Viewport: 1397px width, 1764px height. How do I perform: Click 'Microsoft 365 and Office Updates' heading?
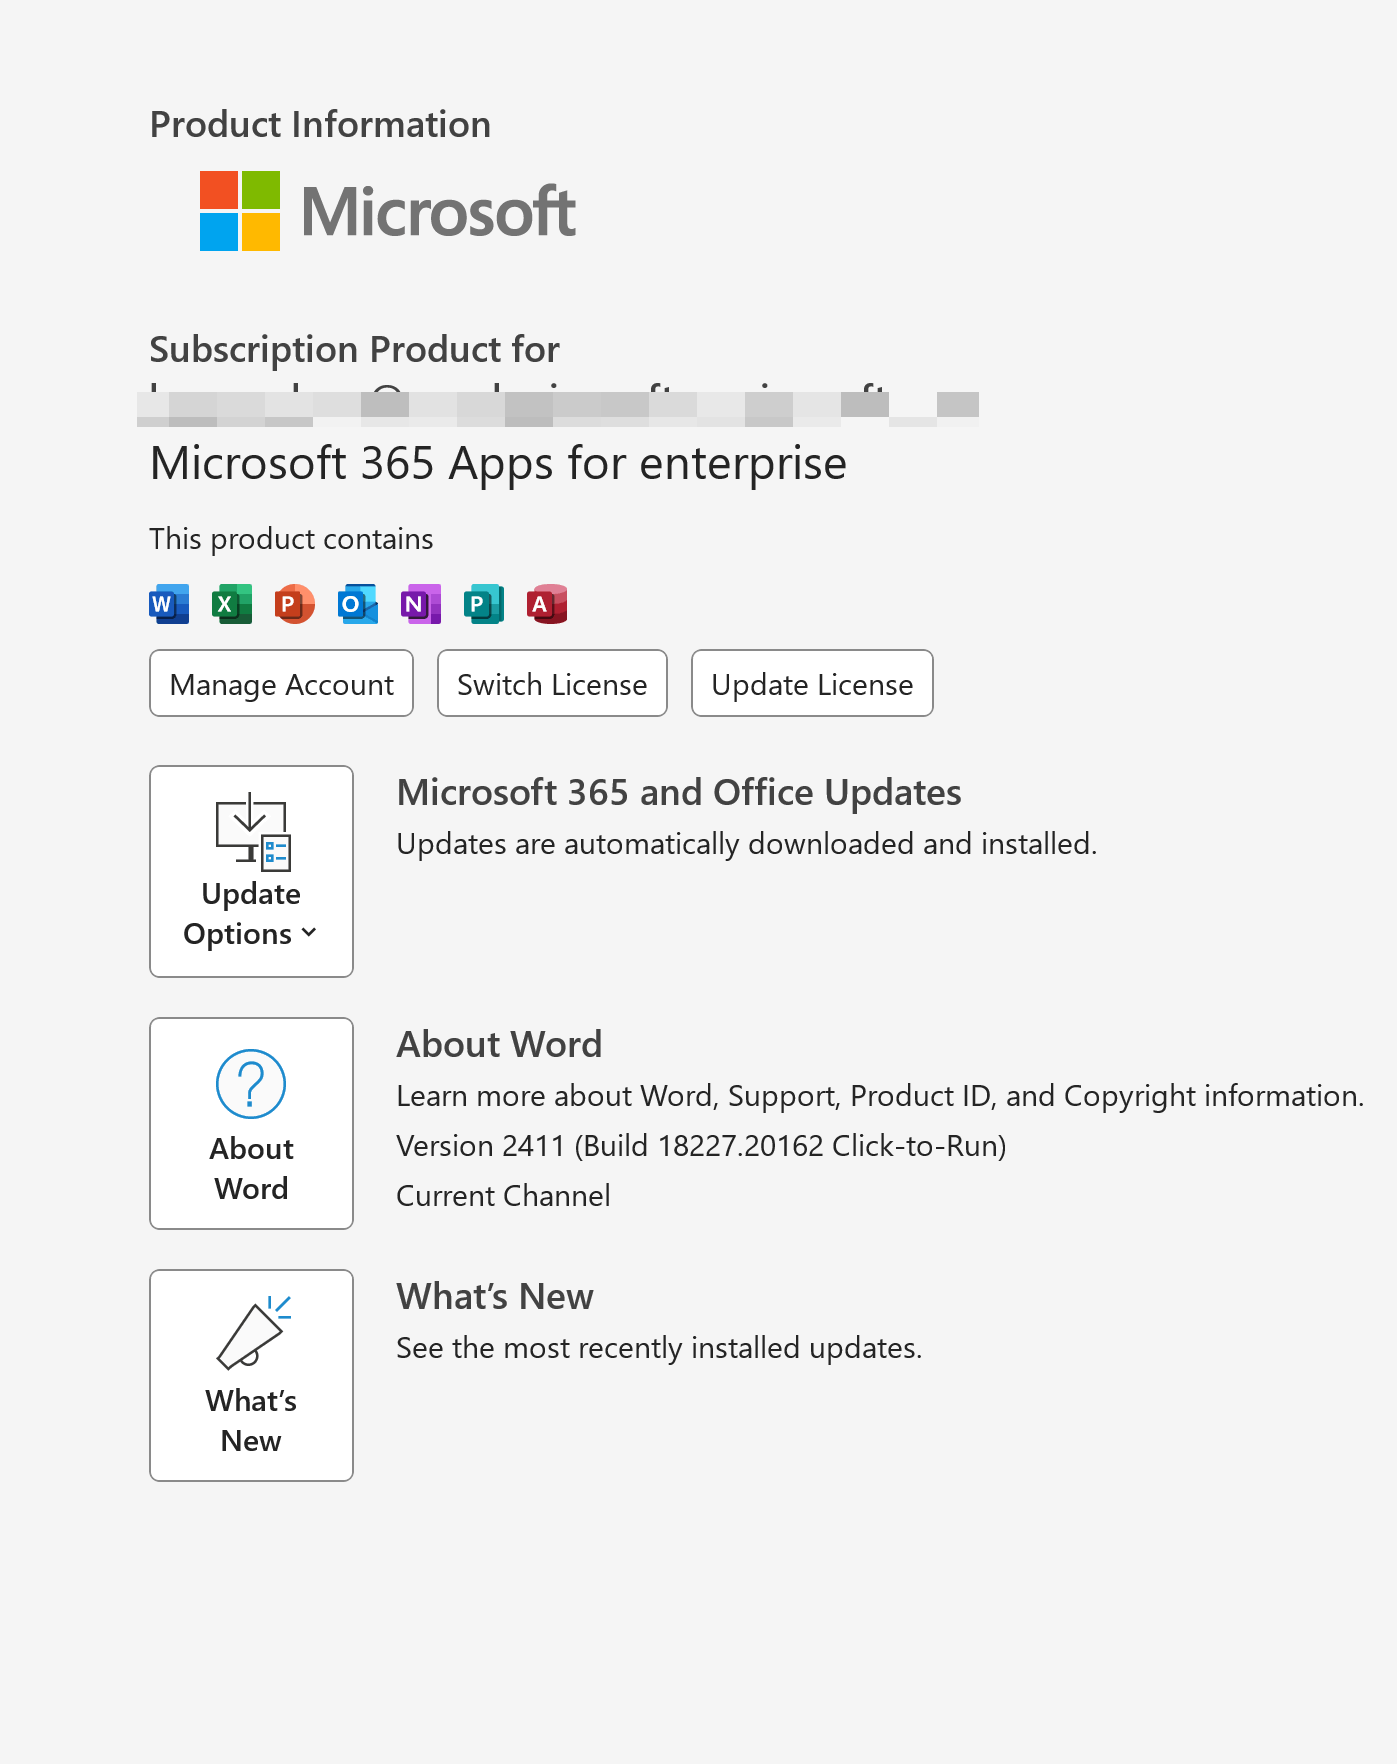point(679,793)
